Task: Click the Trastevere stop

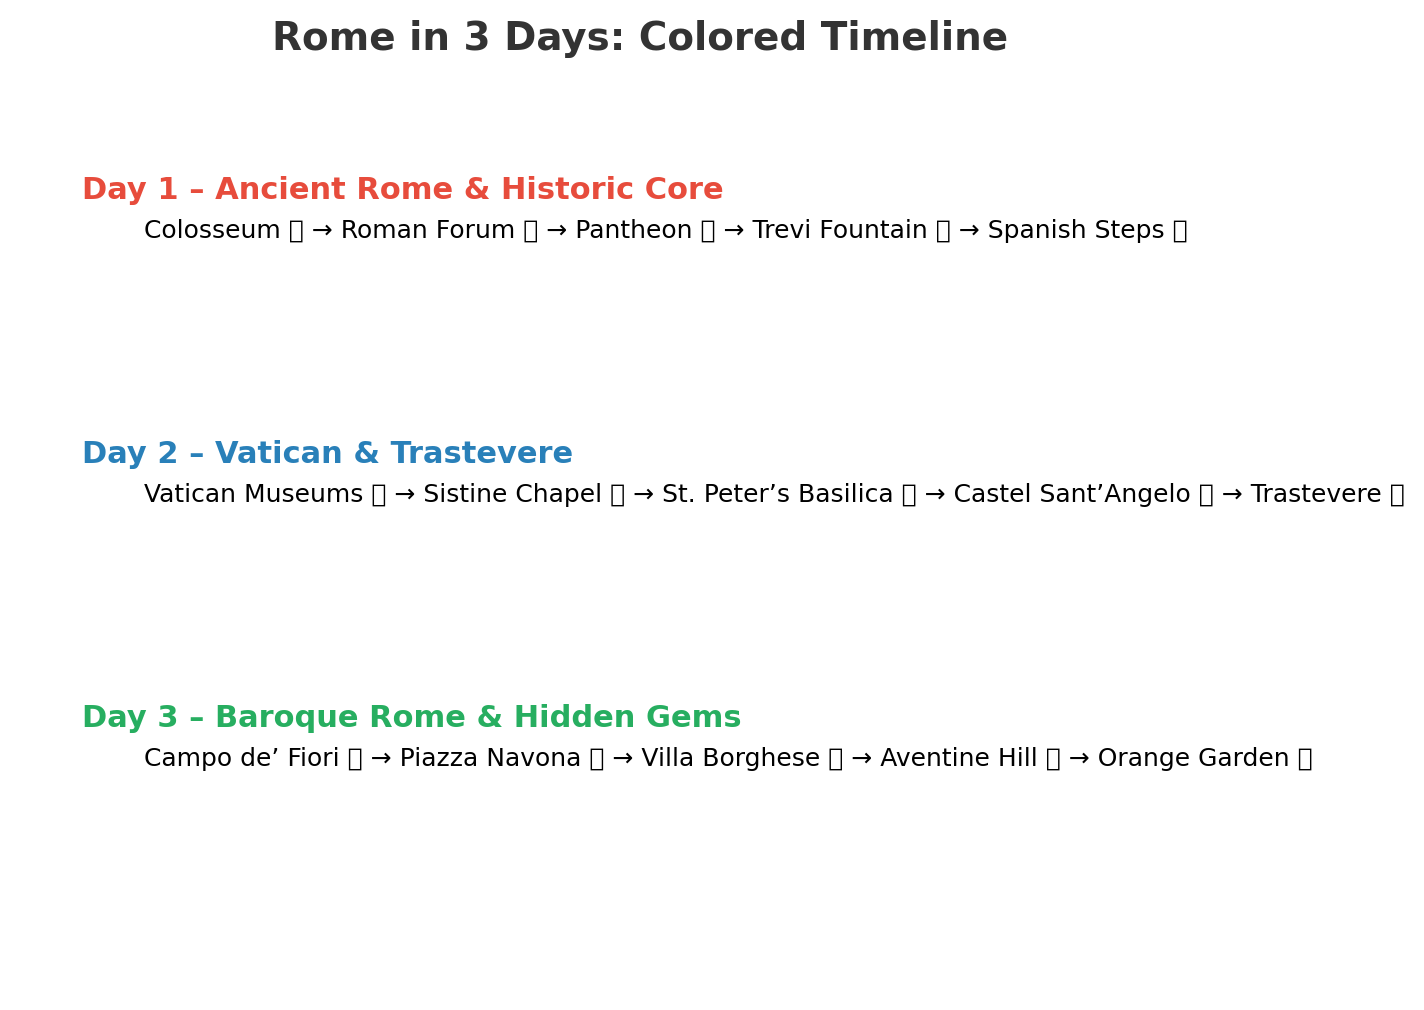Action: 1316,494
